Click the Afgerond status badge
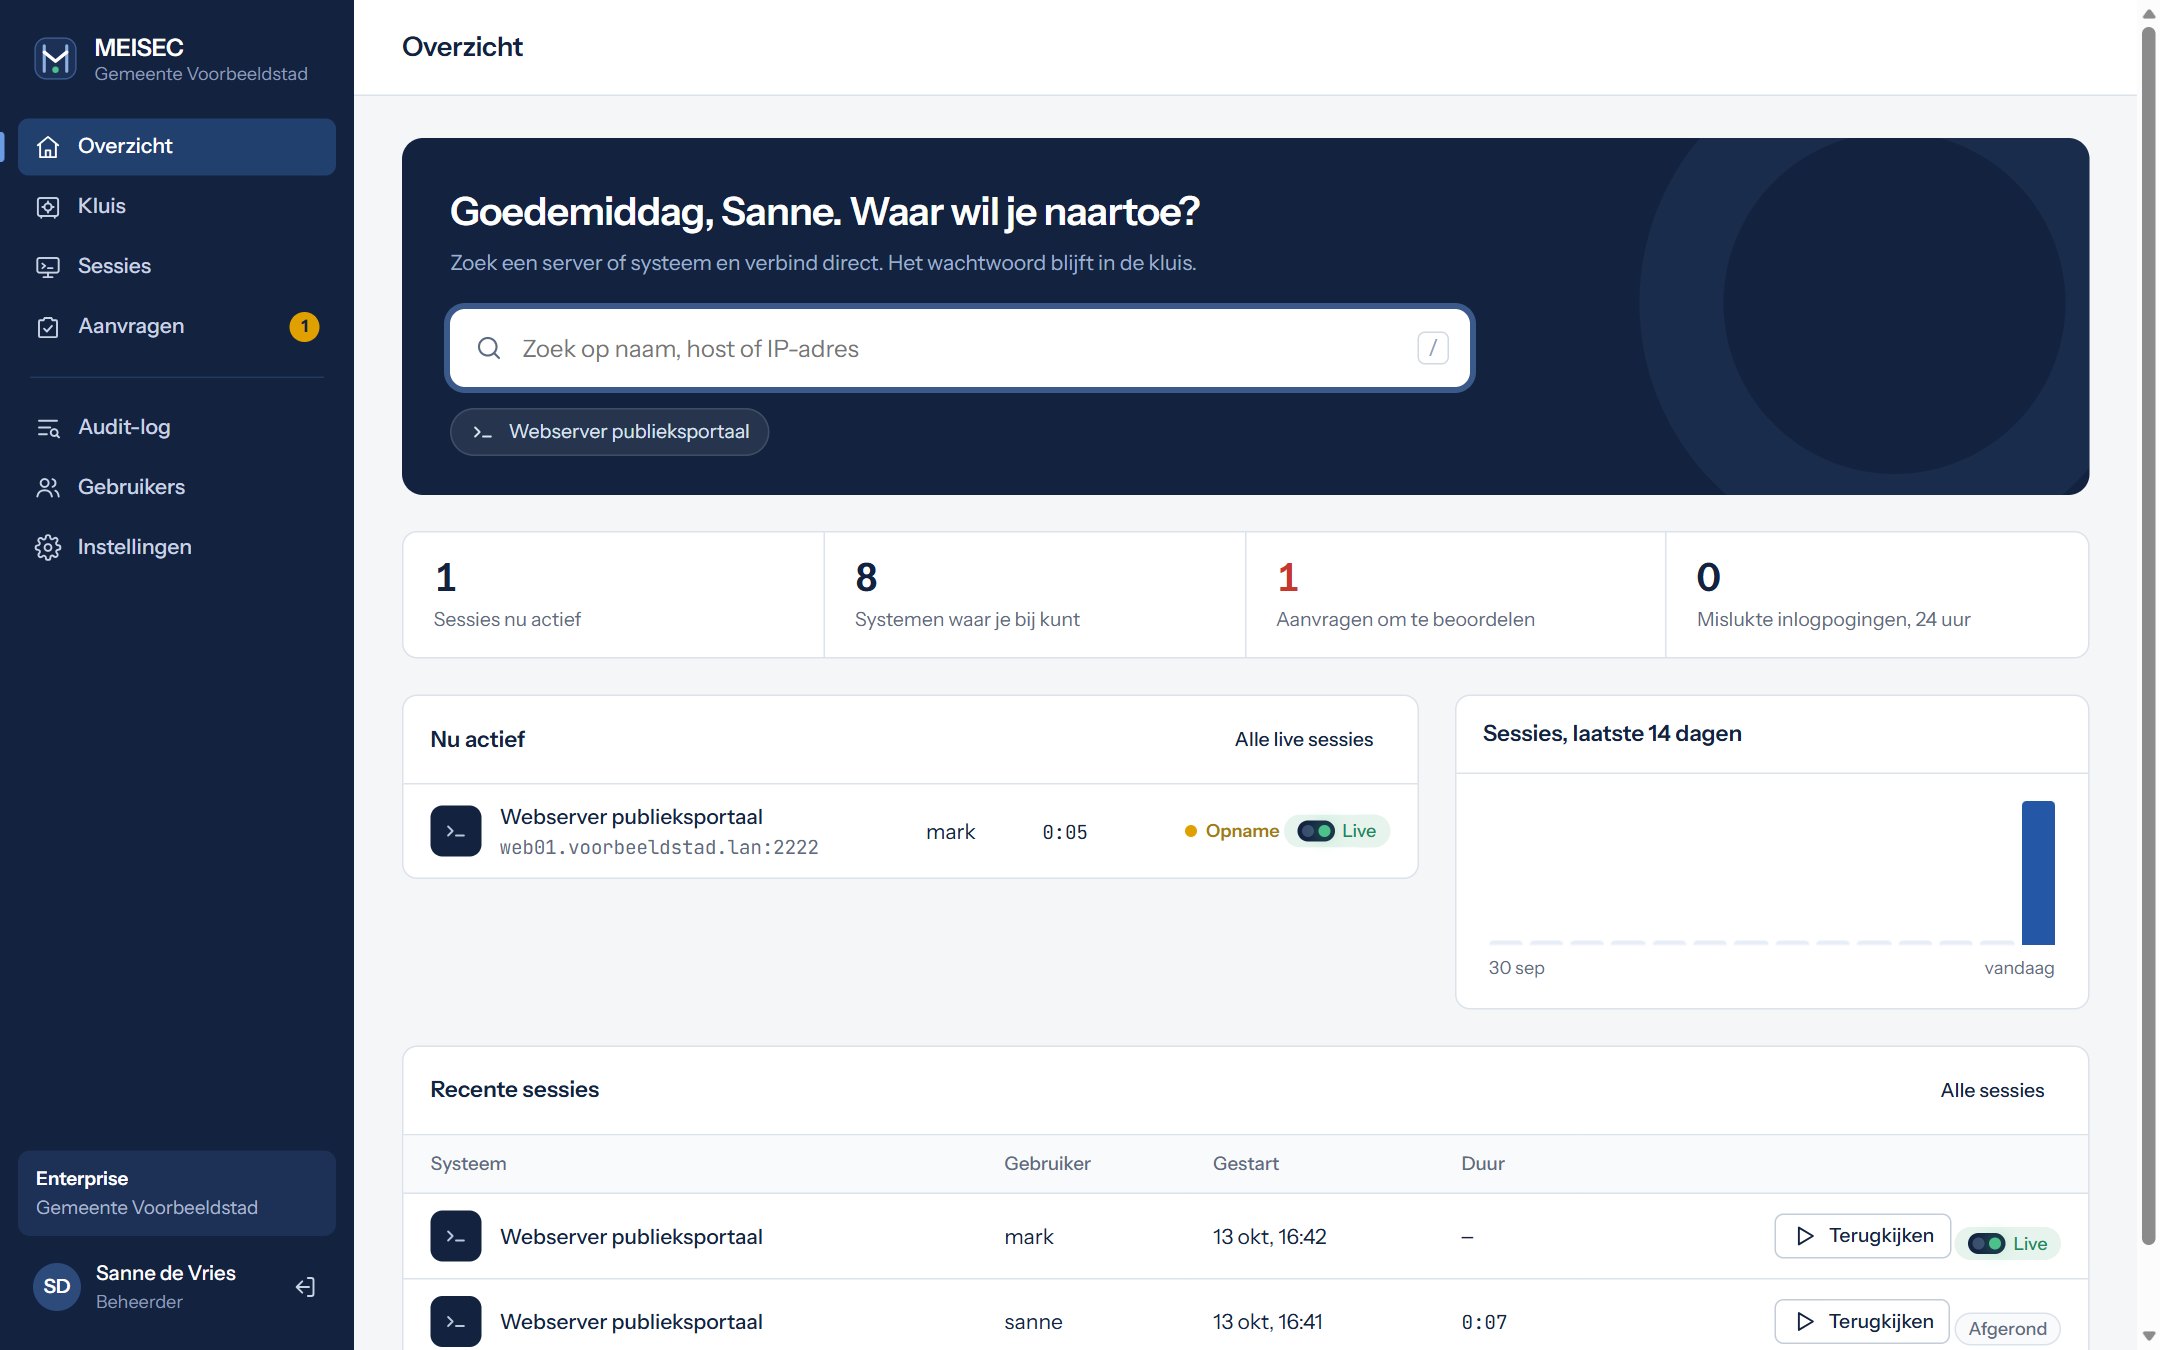 (2007, 1329)
